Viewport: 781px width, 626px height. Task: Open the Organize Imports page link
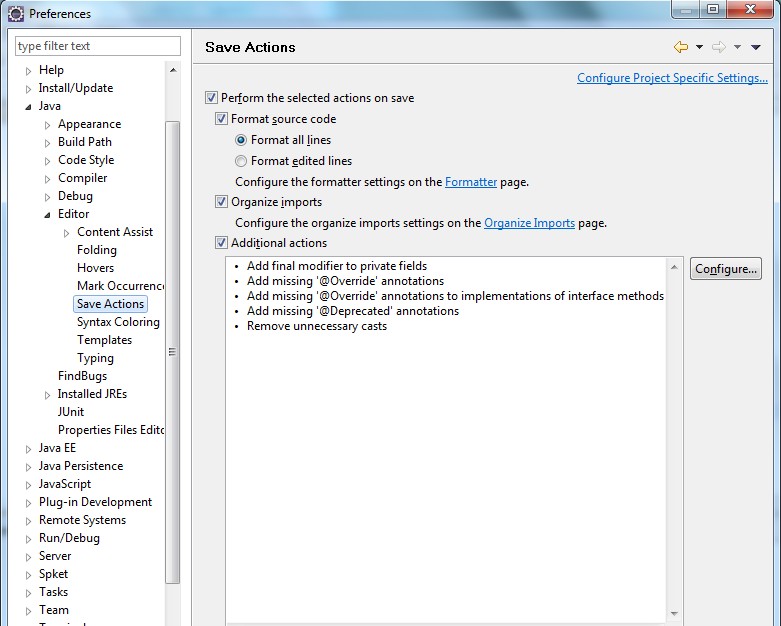coord(529,223)
